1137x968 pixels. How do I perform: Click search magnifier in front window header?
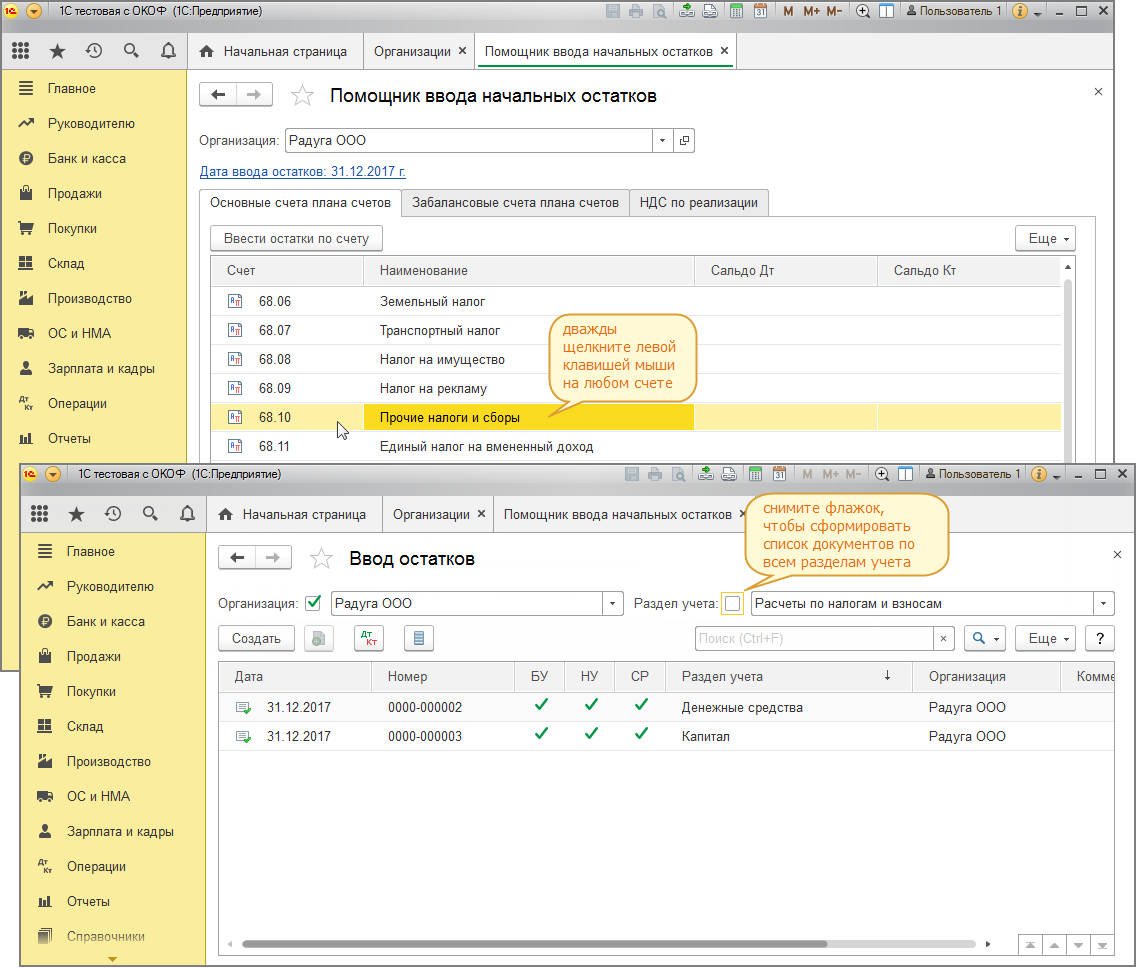150,514
